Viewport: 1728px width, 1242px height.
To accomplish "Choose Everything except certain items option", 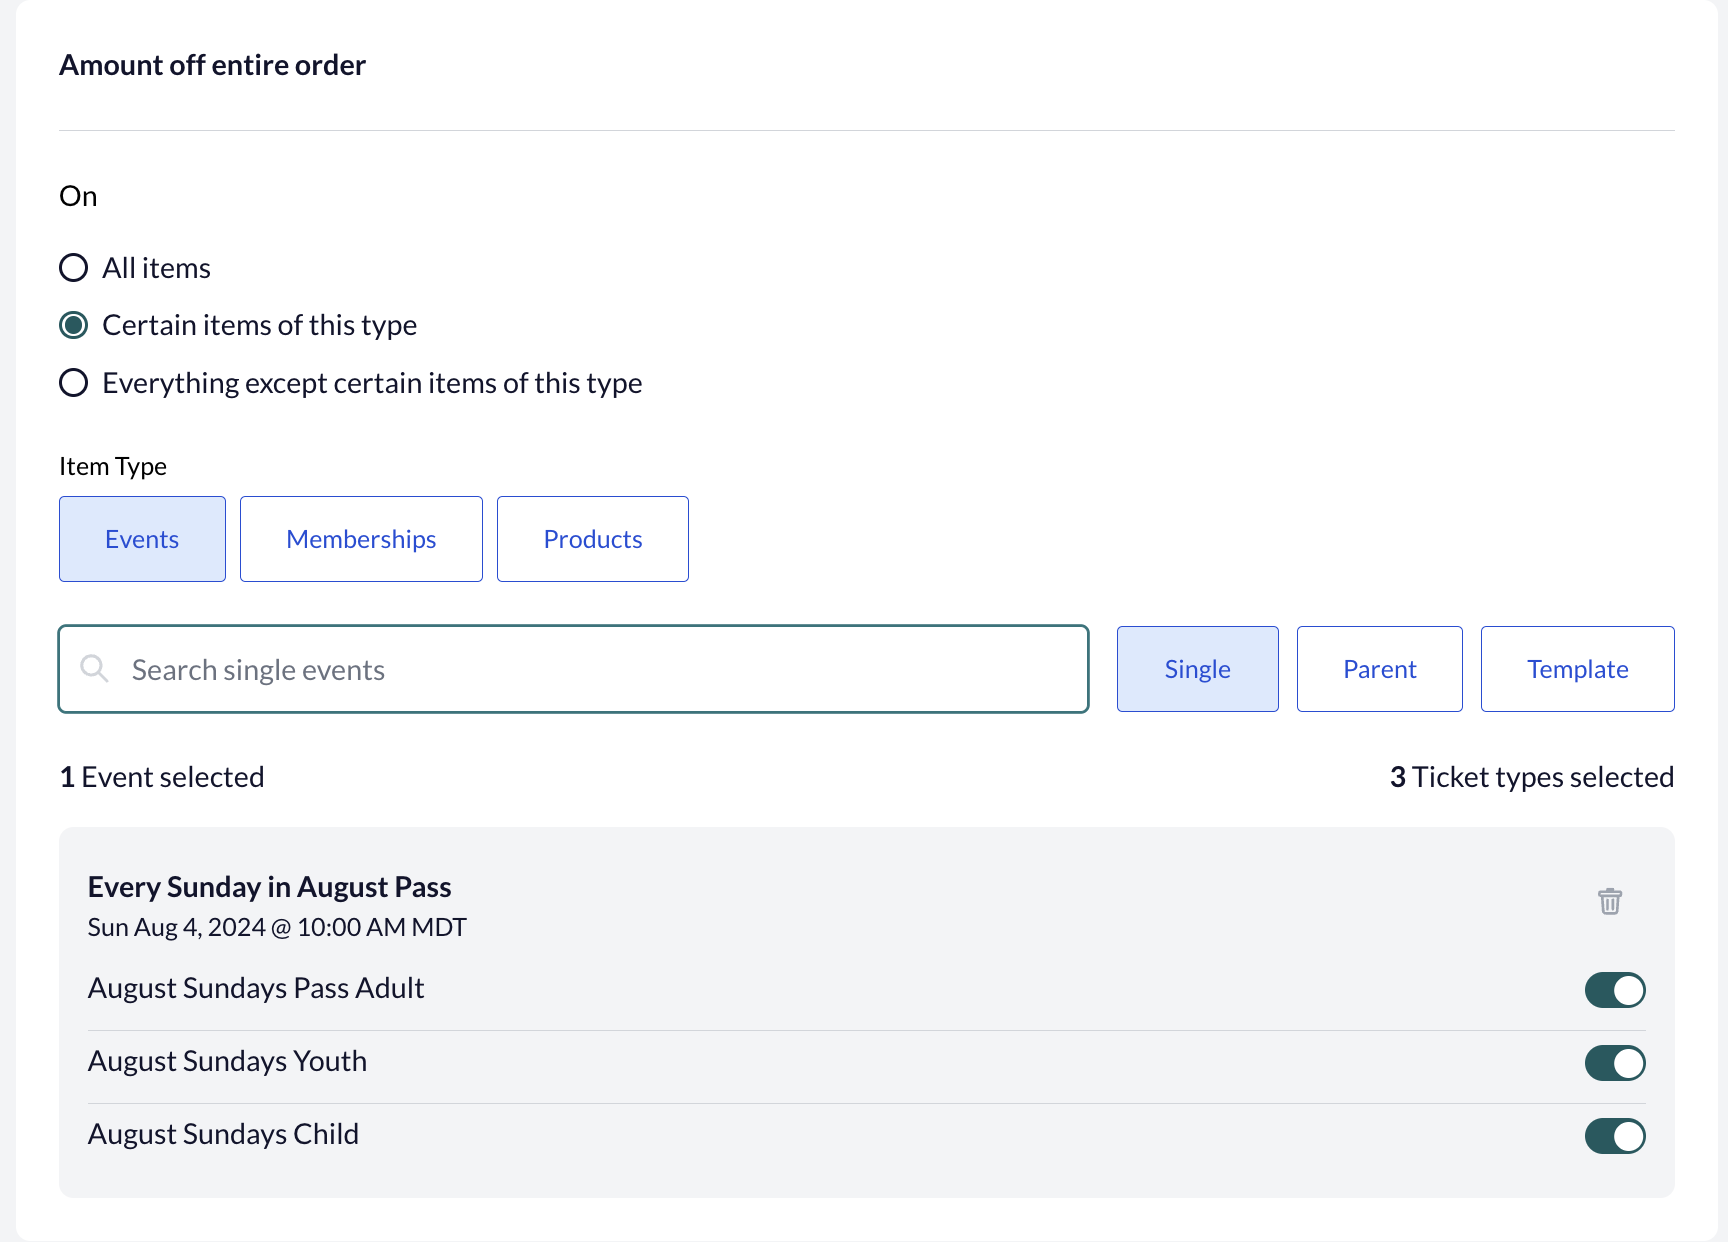I will [73, 383].
